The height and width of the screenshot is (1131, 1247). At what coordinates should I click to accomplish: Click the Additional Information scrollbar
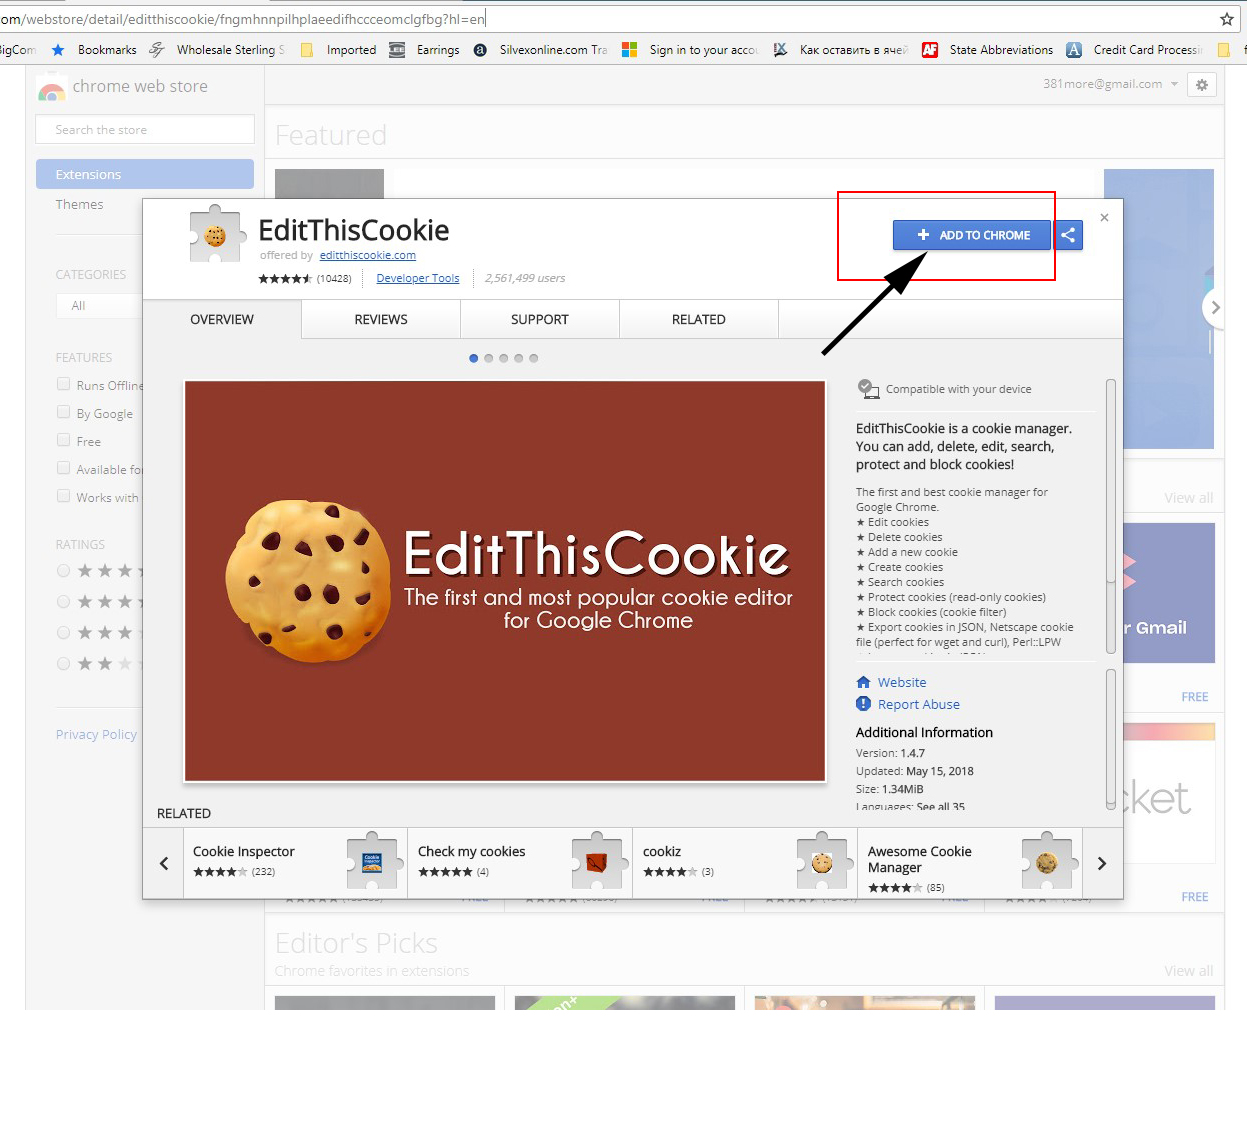[x=1110, y=738]
